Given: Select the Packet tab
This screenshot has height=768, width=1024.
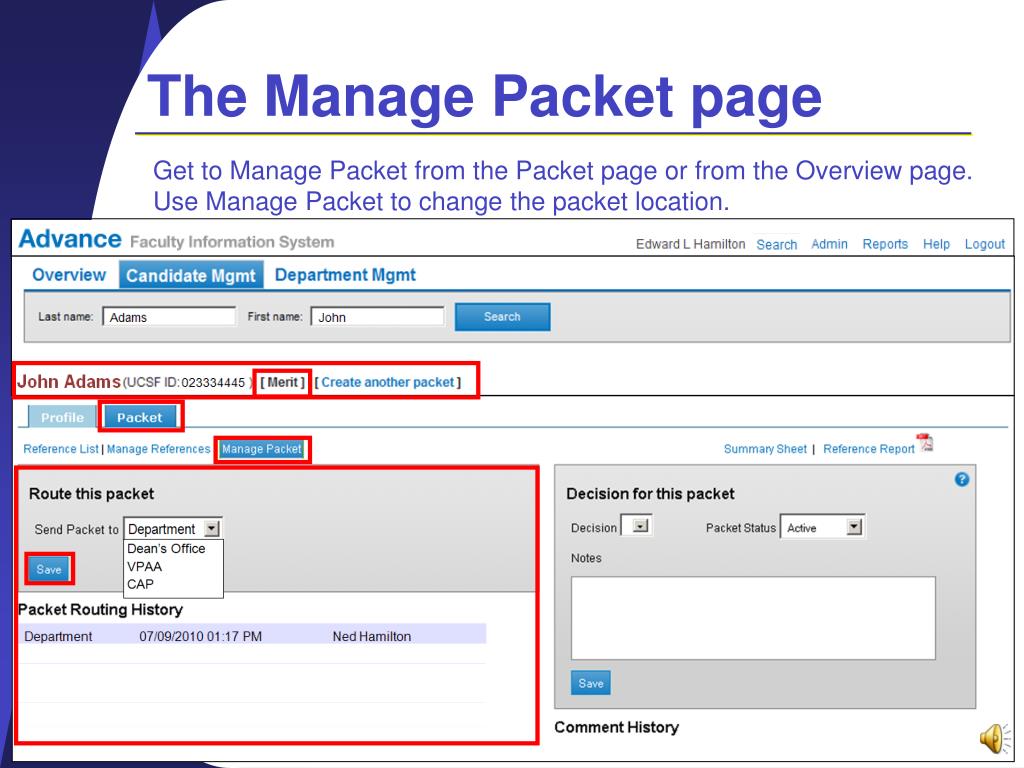Looking at the screenshot, I should coord(140,417).
